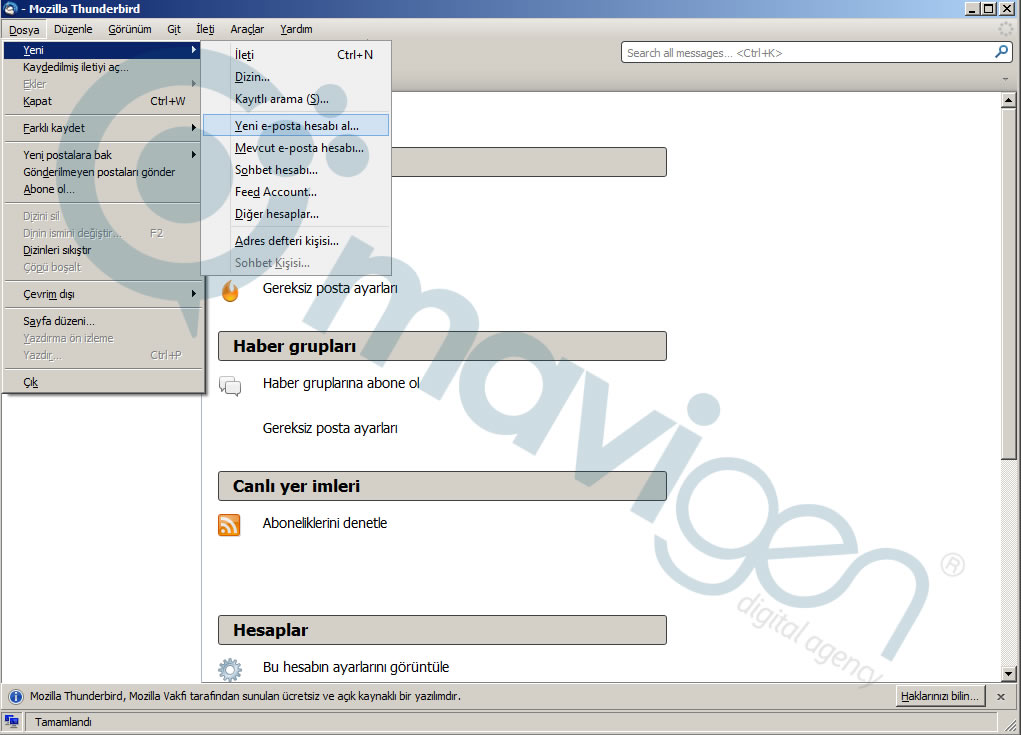1021x735 pixels.
Task: Click the Tamamlandı status text
Action: coord(63,722)
